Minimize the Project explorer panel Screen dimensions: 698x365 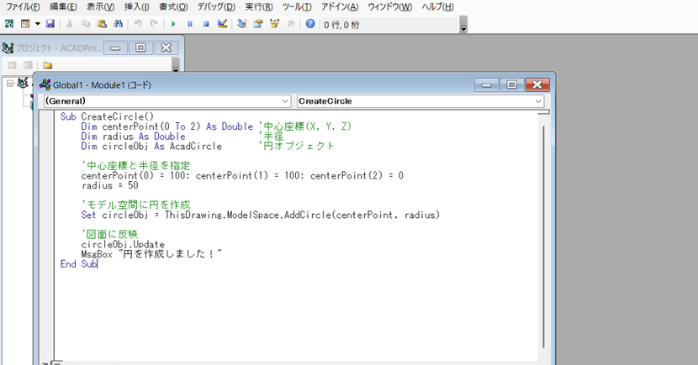(x=115, y=48)
